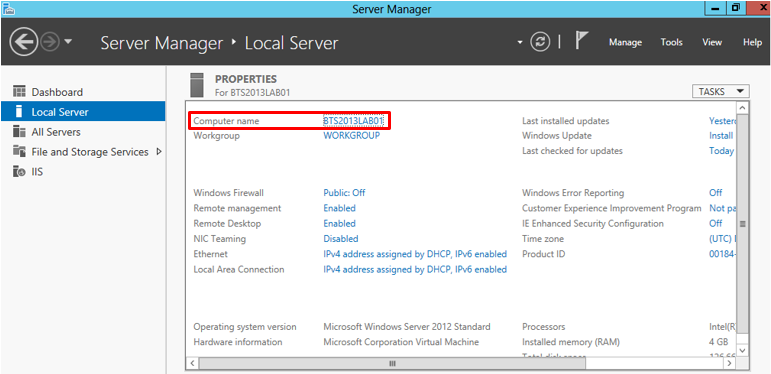
Task: Click Server Manager app icon in title bar
Action: [8, 8]
